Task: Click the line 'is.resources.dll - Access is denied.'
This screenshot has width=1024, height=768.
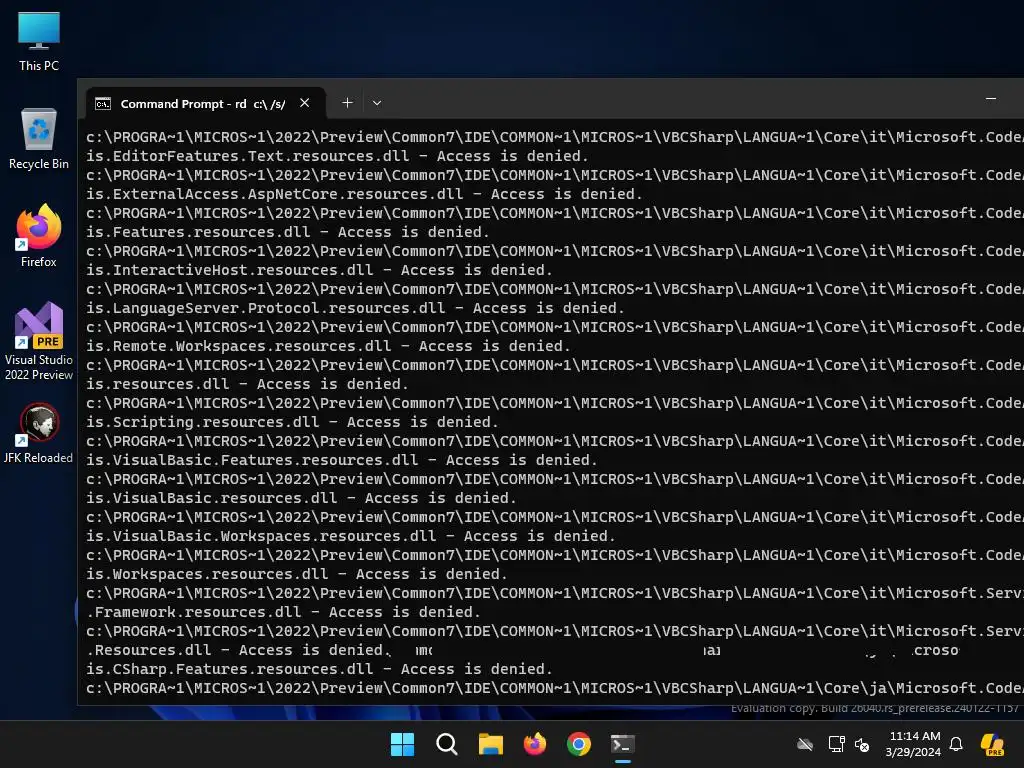Action: [x=248, y=384]
